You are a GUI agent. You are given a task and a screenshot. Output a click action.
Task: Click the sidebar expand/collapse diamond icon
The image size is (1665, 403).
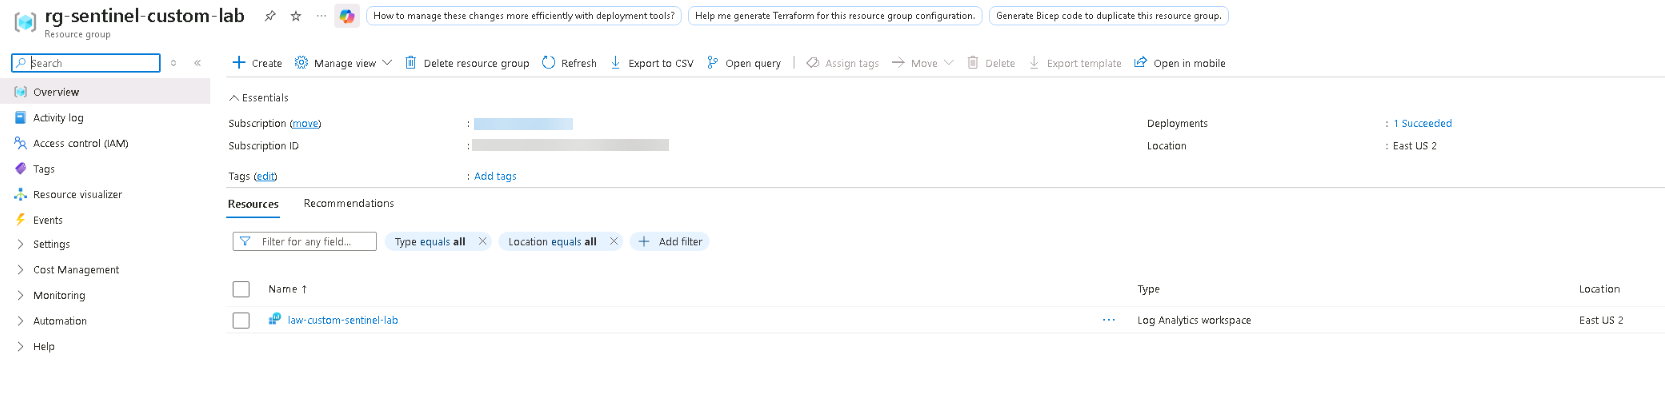(173, 63)
